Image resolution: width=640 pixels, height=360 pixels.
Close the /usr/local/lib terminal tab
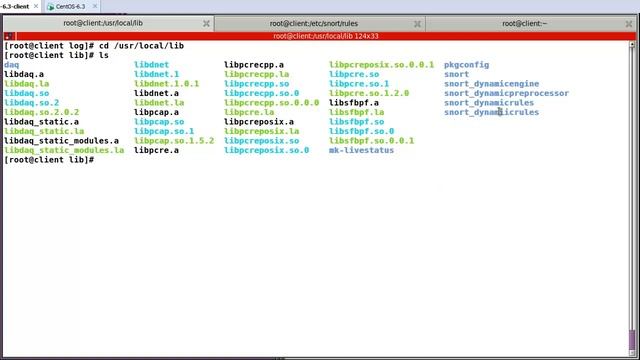(207, 24)
